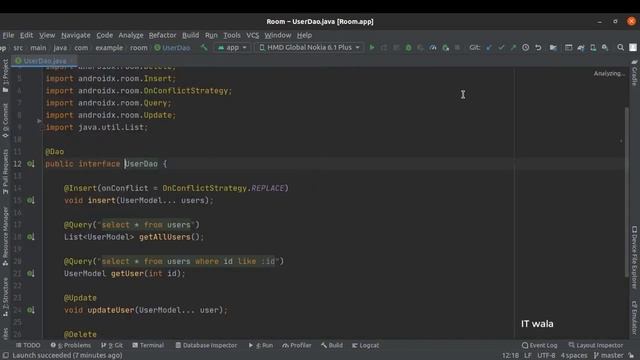This screenshot has height=360, width=640.
Task: Click the 12:18 cursor position indicator
Action: pos(510,356)
